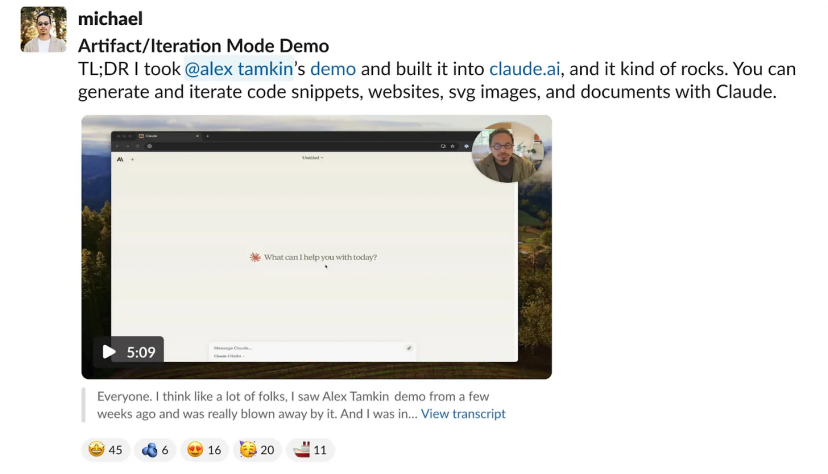Click the ship reaction with 11
828x474 pixels.
tap(310, 450)
